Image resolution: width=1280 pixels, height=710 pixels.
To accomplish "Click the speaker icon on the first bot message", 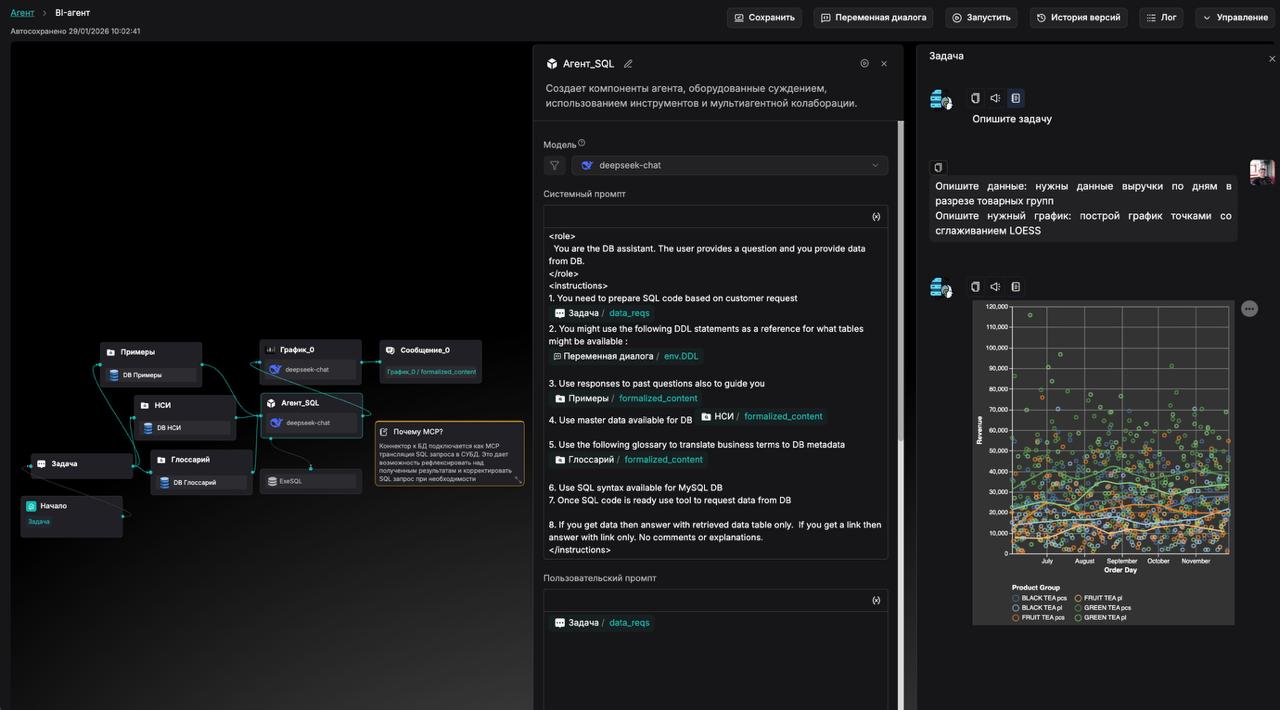I will pyautogui.click(x=995, y=98).
